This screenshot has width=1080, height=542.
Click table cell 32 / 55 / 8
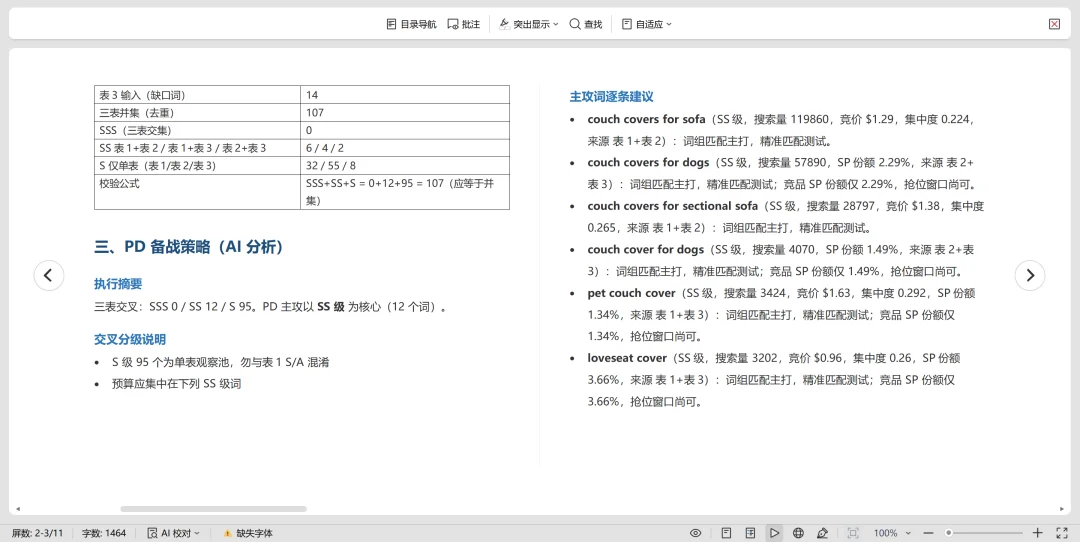[405, 166]
